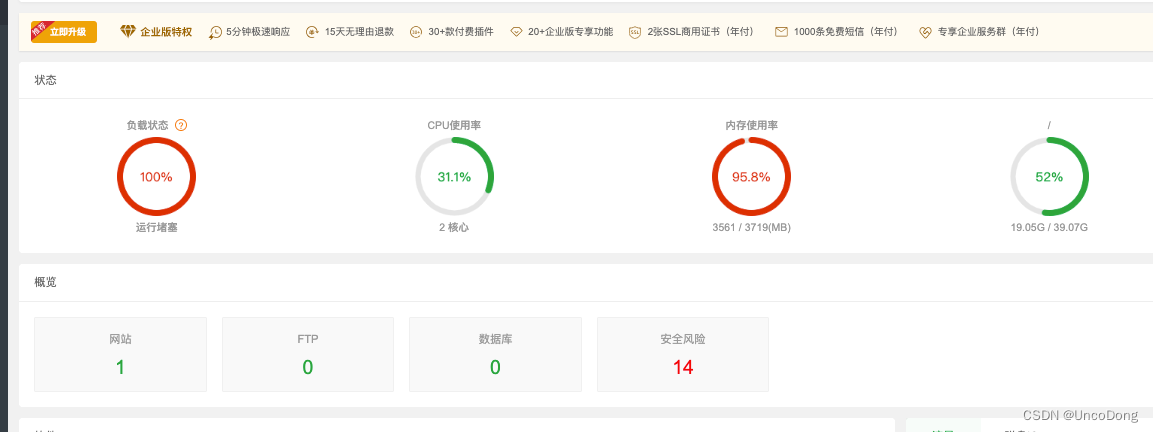Screen dimensions: 1153x432
Task: Click the CPU usage 31.1% gauge
Action: [454, 177]
